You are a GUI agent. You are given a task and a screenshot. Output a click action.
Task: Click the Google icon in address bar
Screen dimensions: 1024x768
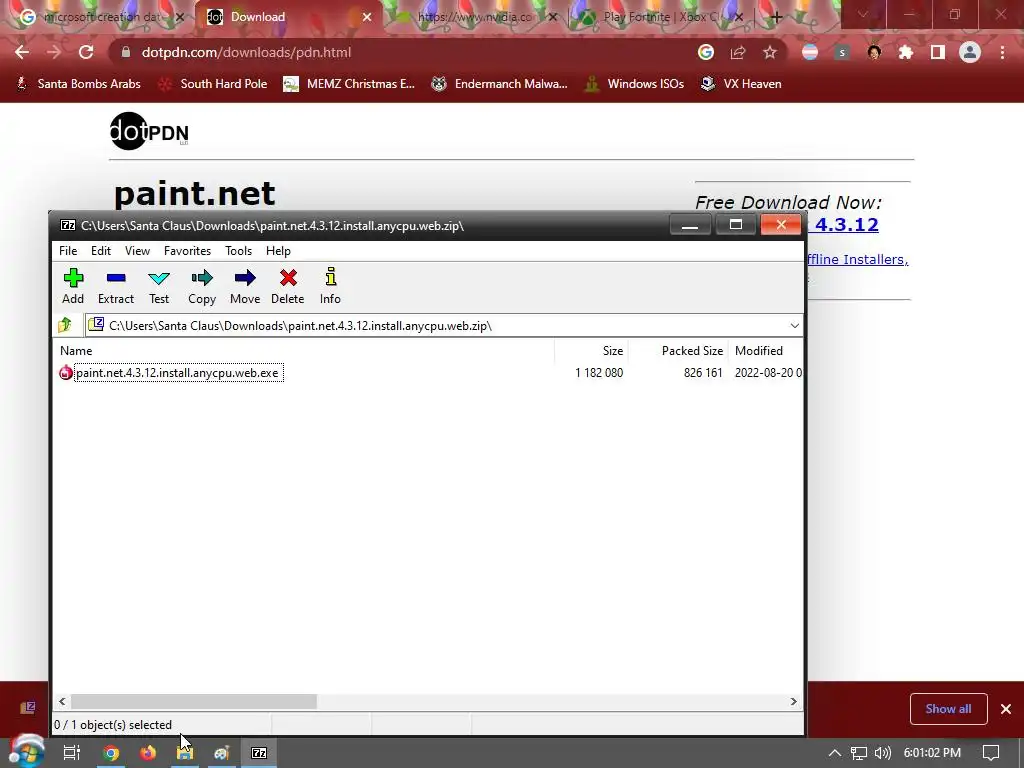click(x=705, y=52)
